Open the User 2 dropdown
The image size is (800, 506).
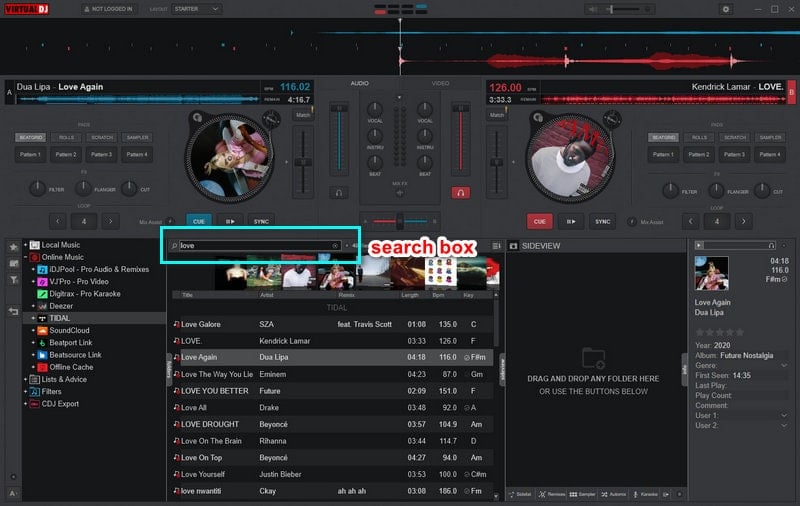click(784, 426)
